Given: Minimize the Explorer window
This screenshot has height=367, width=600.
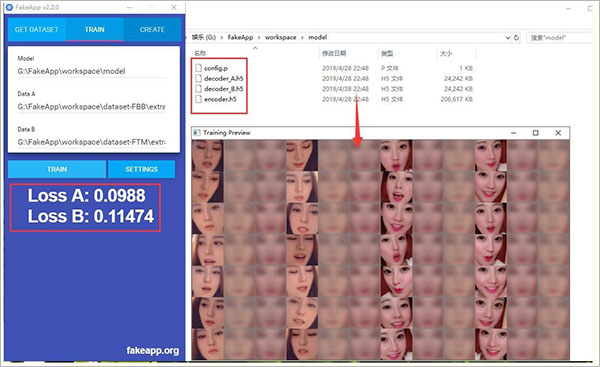Looking at the screenshot, I should (569, 8).
